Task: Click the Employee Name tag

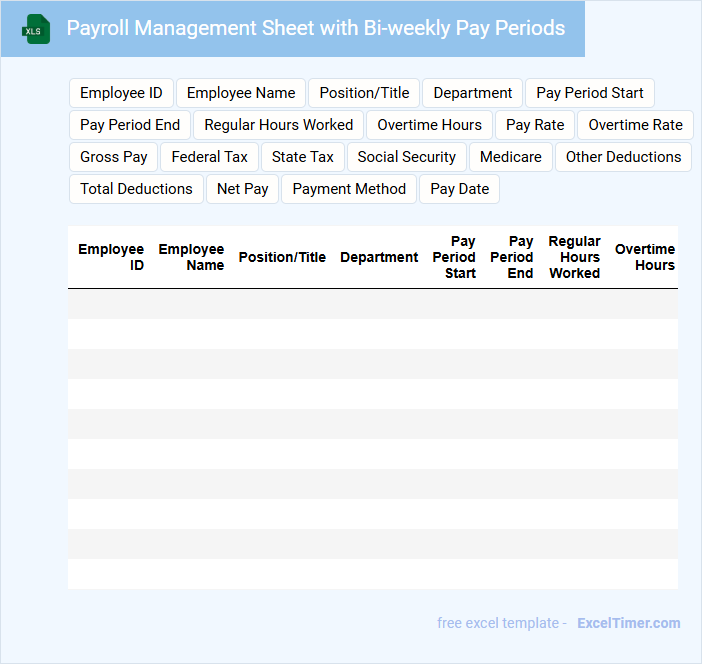Action: [241, 93]
